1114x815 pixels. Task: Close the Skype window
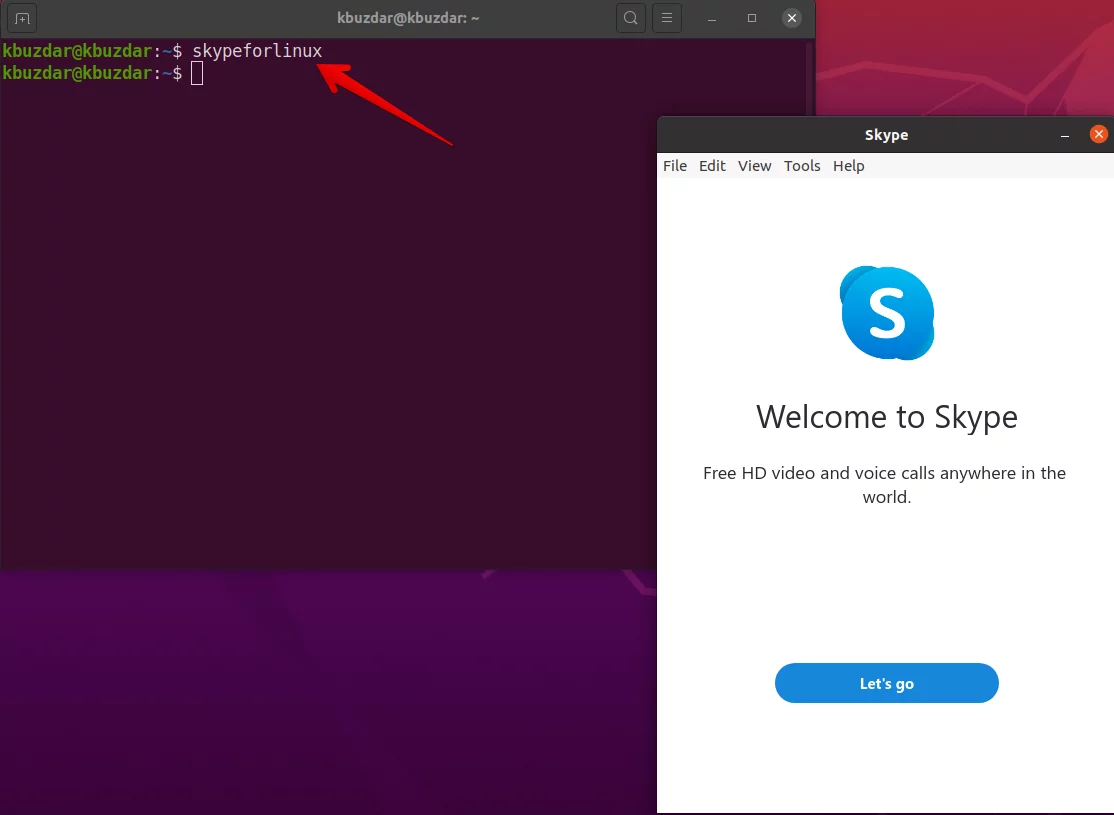point(1098,134)
